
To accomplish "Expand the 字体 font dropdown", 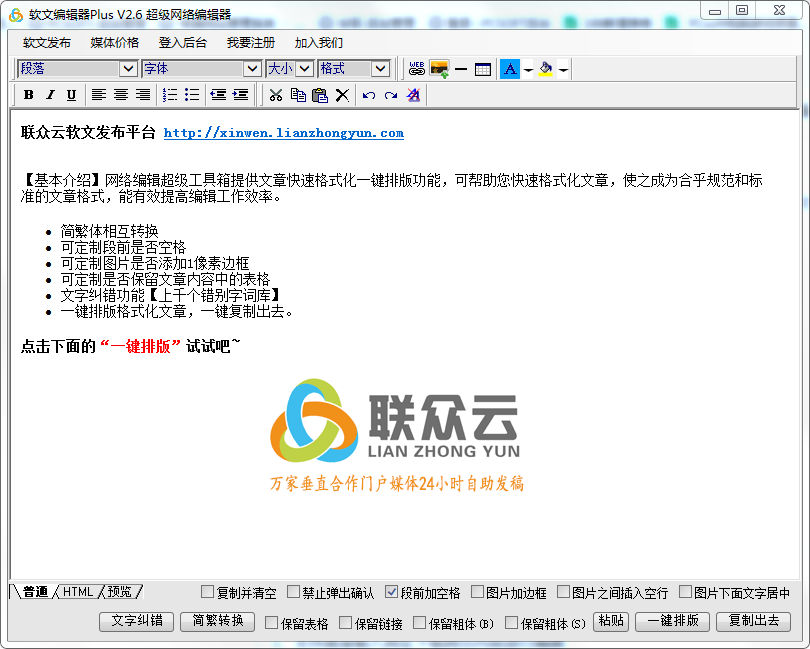I will coord(252,69).
